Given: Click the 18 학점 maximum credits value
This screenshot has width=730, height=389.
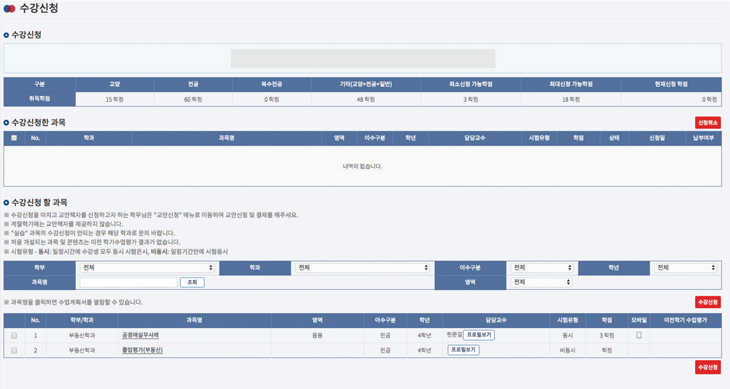Looking at the screenshot, I should coord(571,100).
